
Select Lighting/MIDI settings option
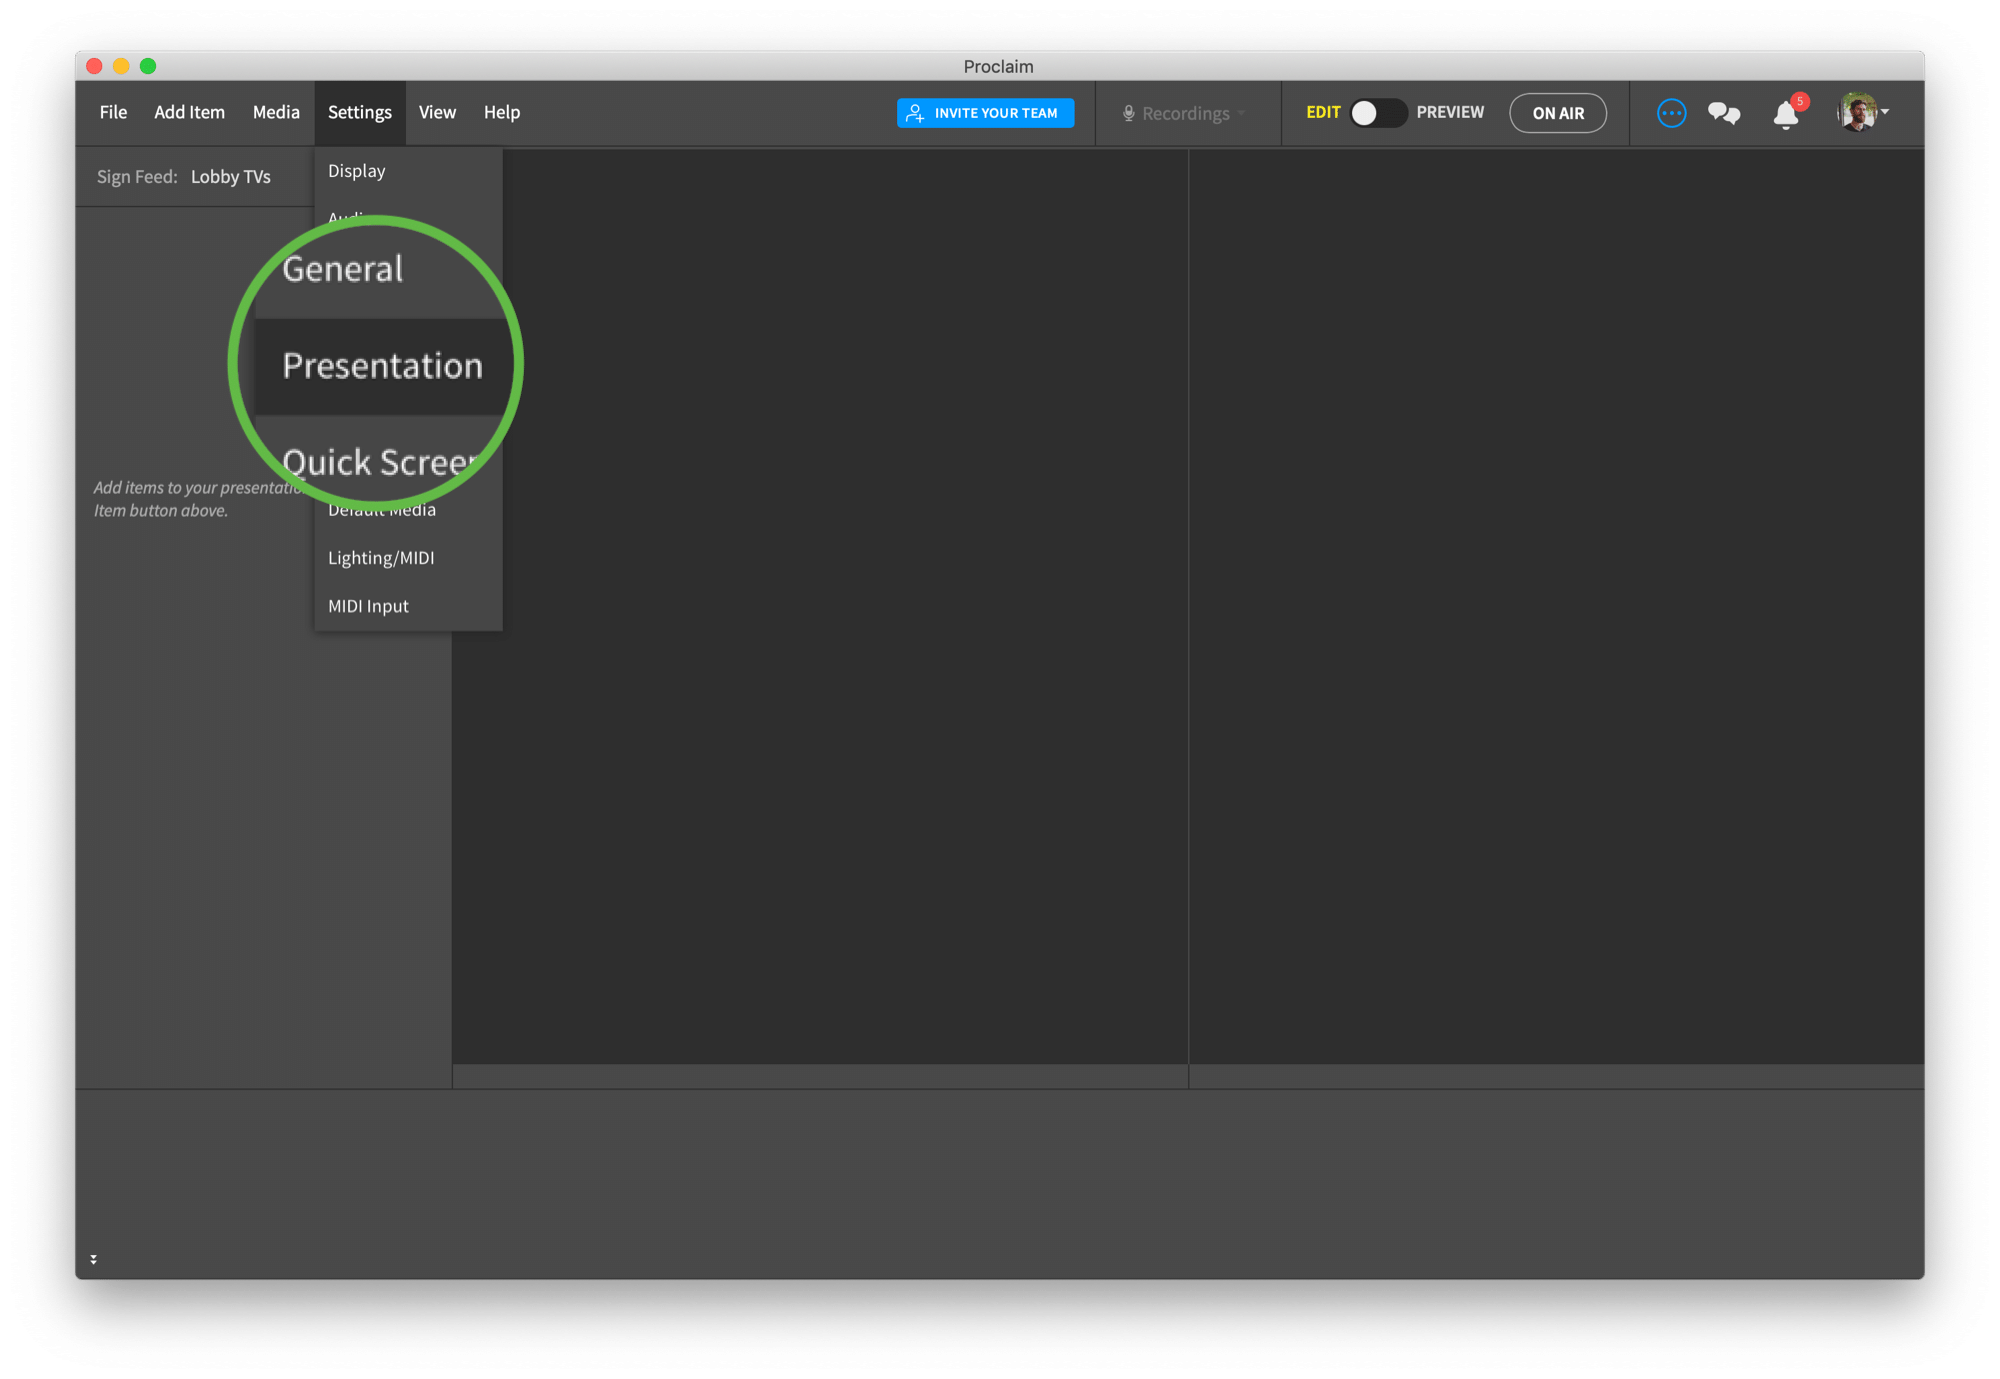point(408,558)
